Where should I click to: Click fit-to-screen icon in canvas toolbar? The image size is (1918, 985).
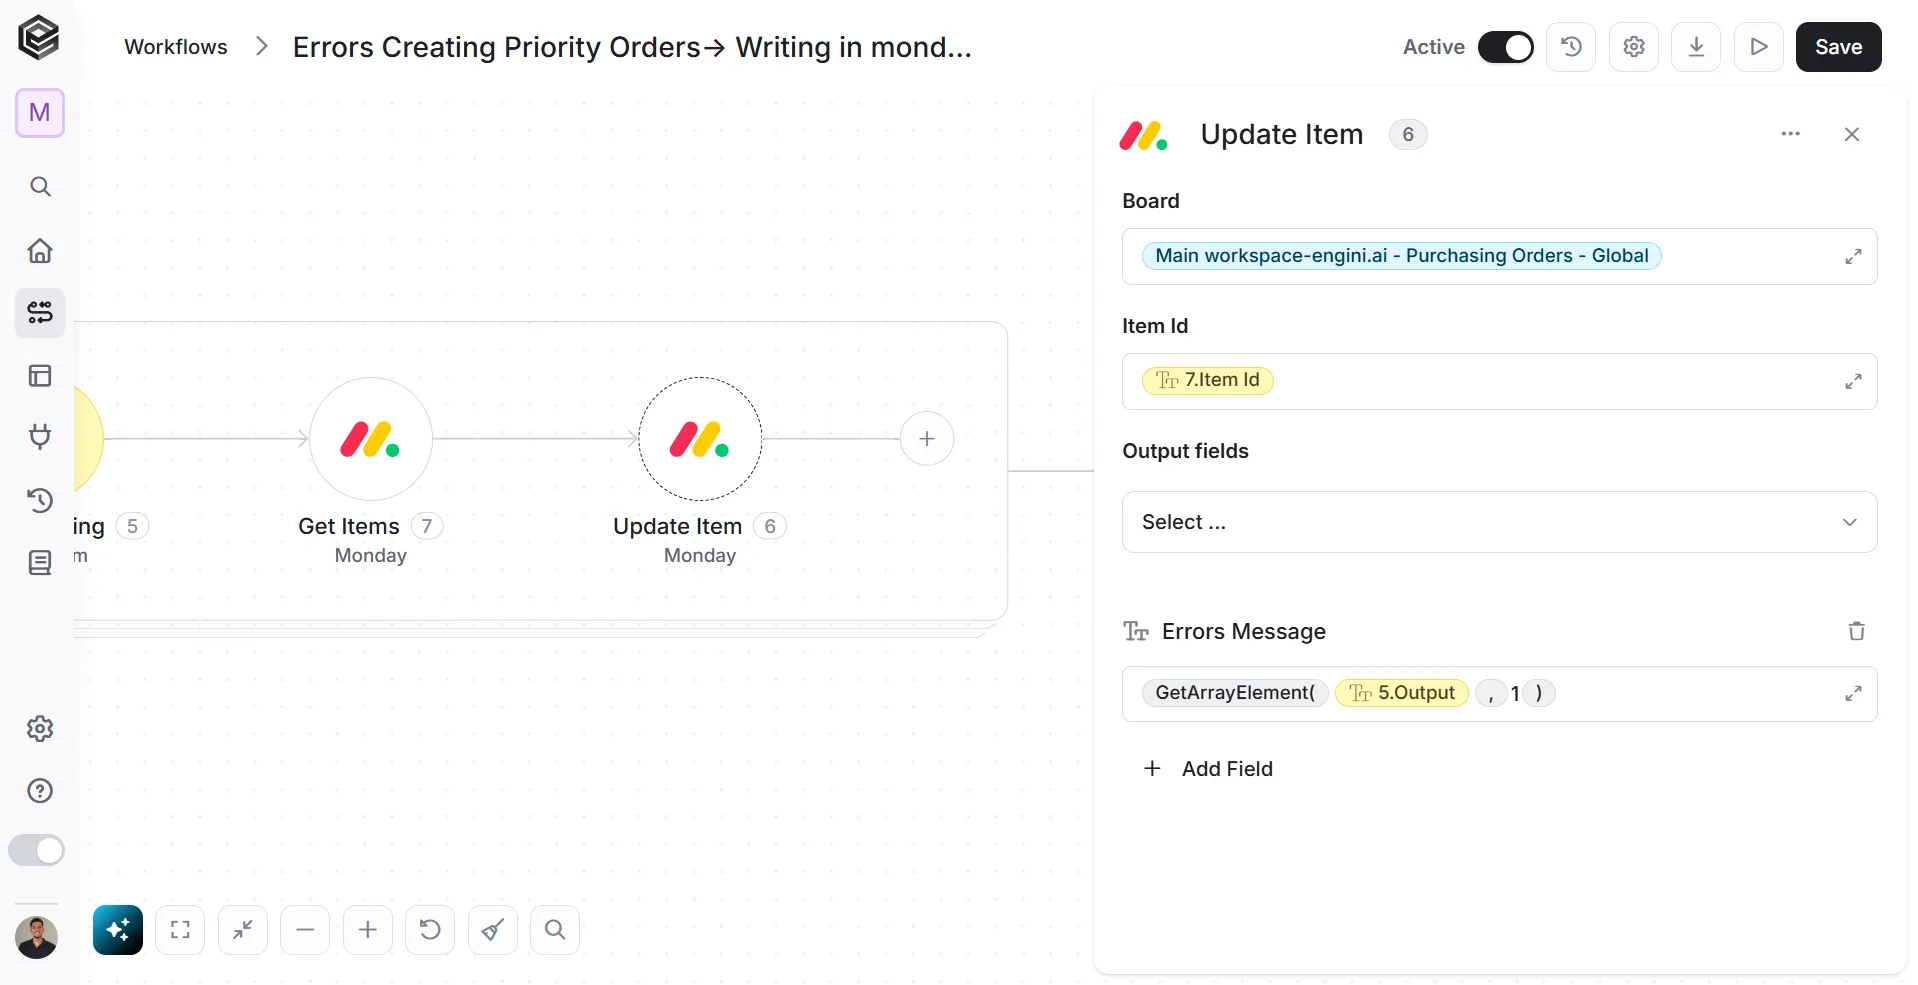pos(180,930)
